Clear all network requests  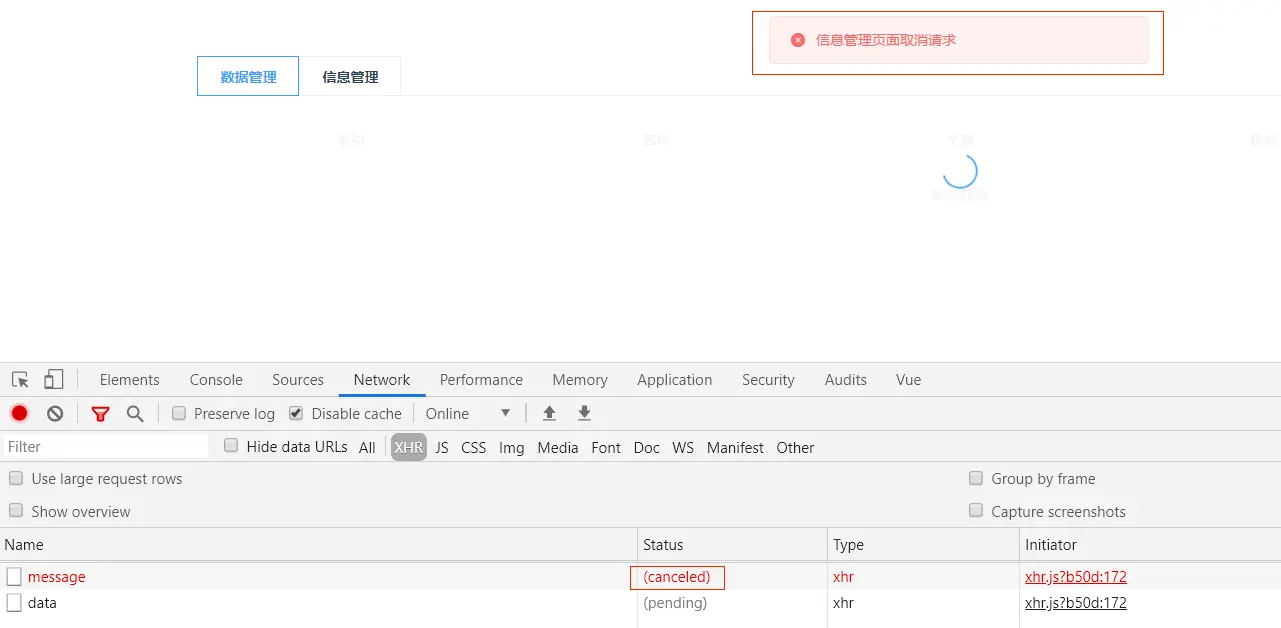click(54, 413)
